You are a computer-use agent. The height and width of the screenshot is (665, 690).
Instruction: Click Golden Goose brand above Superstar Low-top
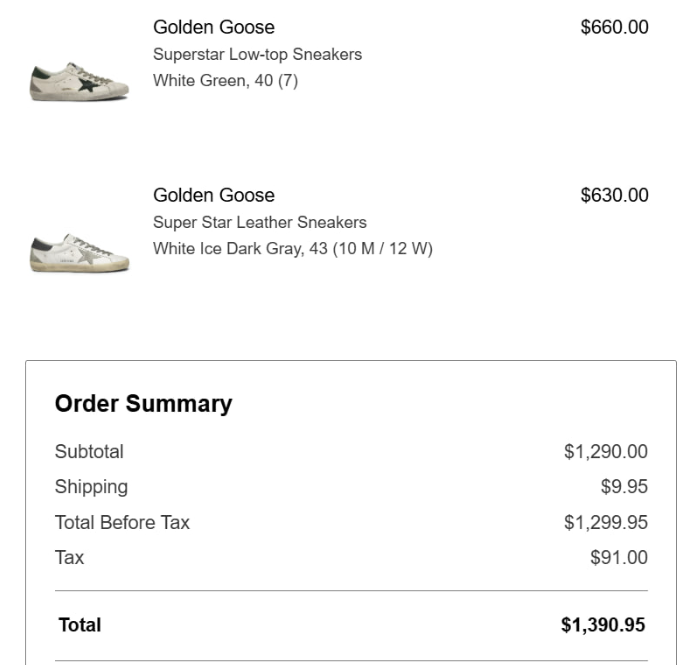[x=213, y=27]
